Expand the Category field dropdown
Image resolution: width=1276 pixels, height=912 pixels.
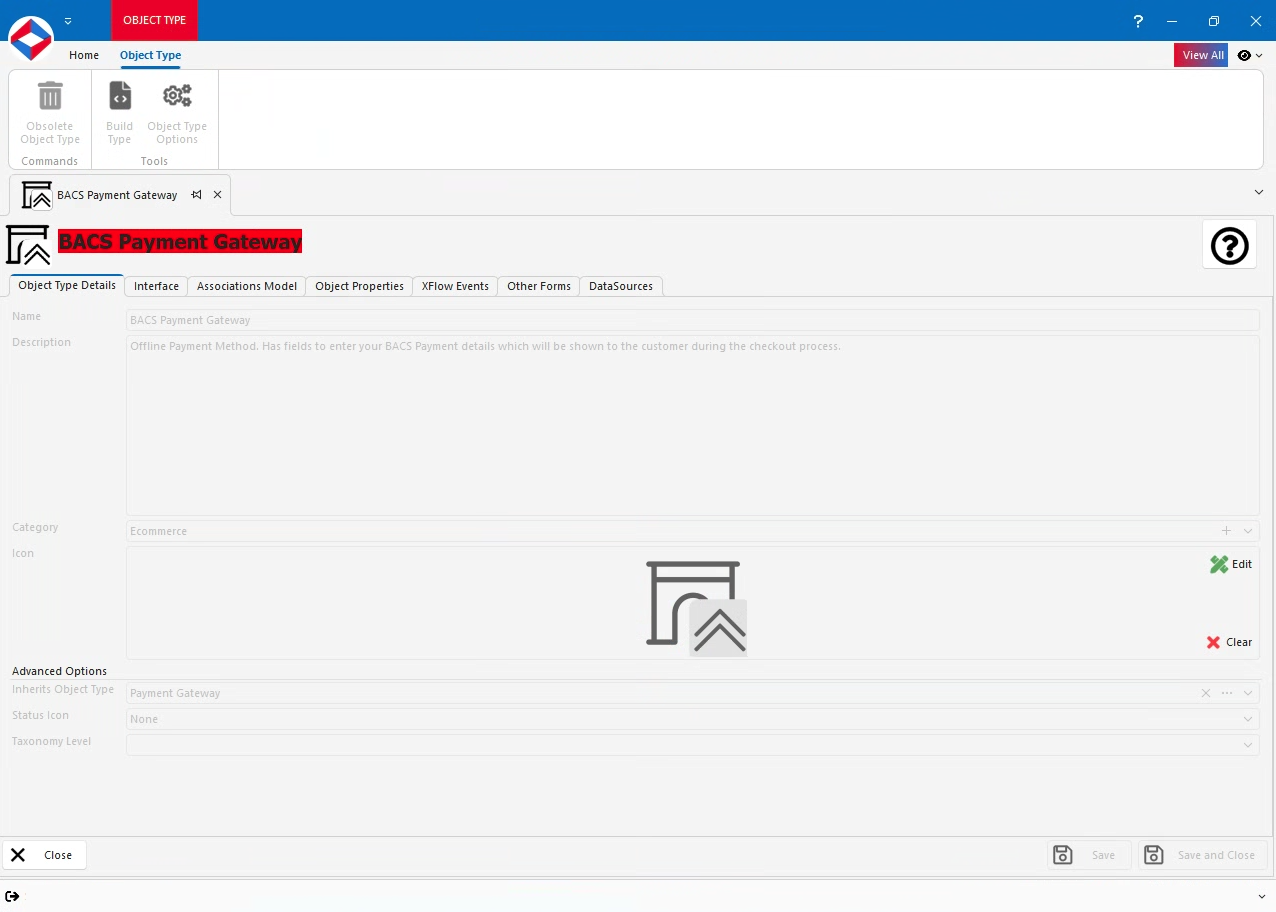(1247, 531)
